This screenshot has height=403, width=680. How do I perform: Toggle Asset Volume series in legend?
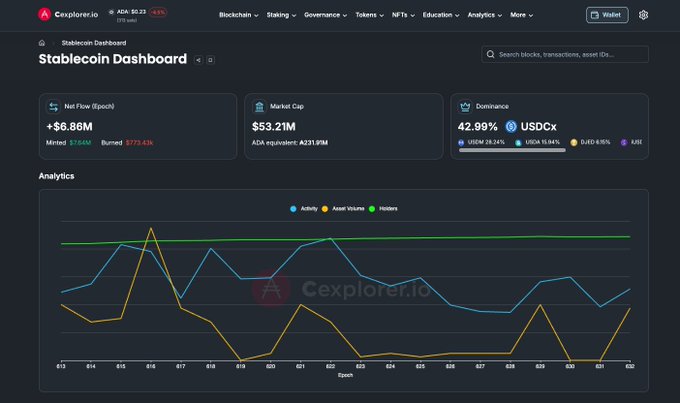343,209
